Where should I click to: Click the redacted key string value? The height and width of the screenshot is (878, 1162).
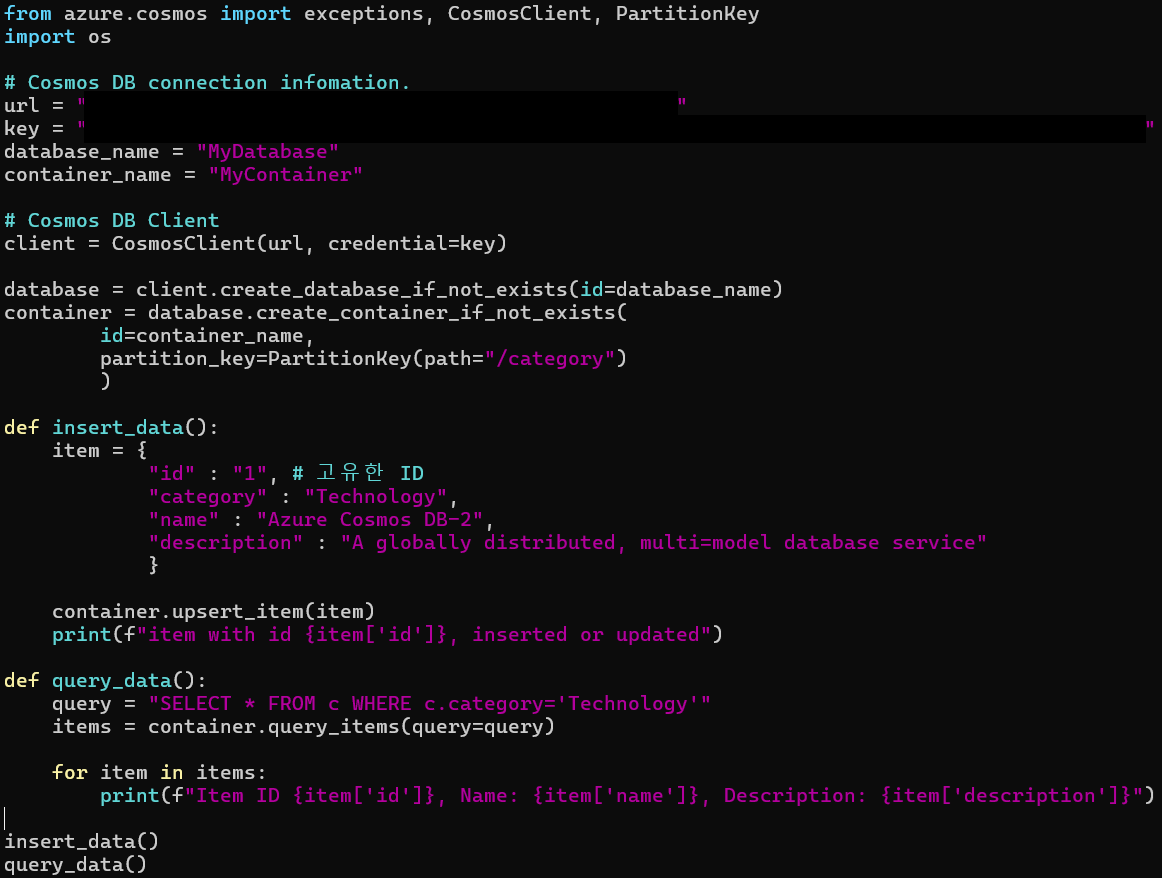(x=616, y=128)
